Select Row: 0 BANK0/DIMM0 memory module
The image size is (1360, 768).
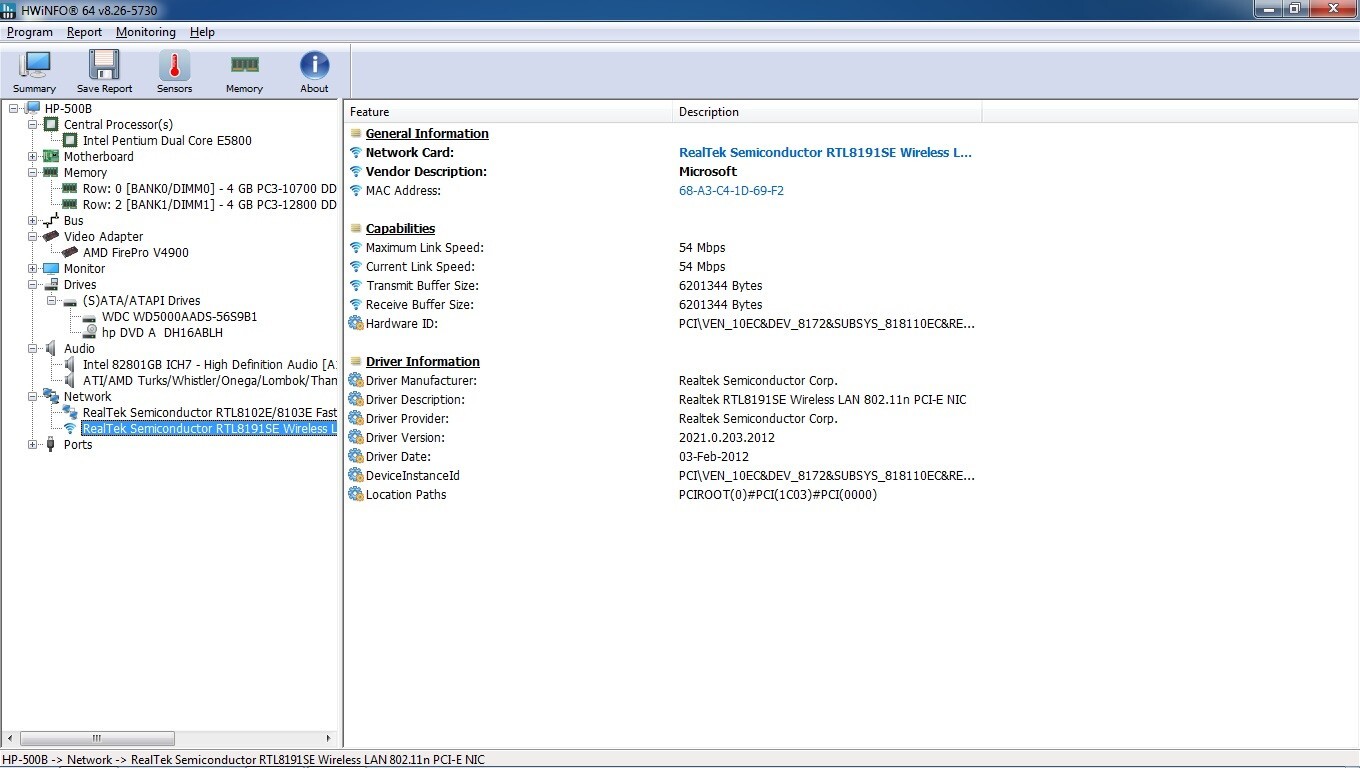click(209, 188)
